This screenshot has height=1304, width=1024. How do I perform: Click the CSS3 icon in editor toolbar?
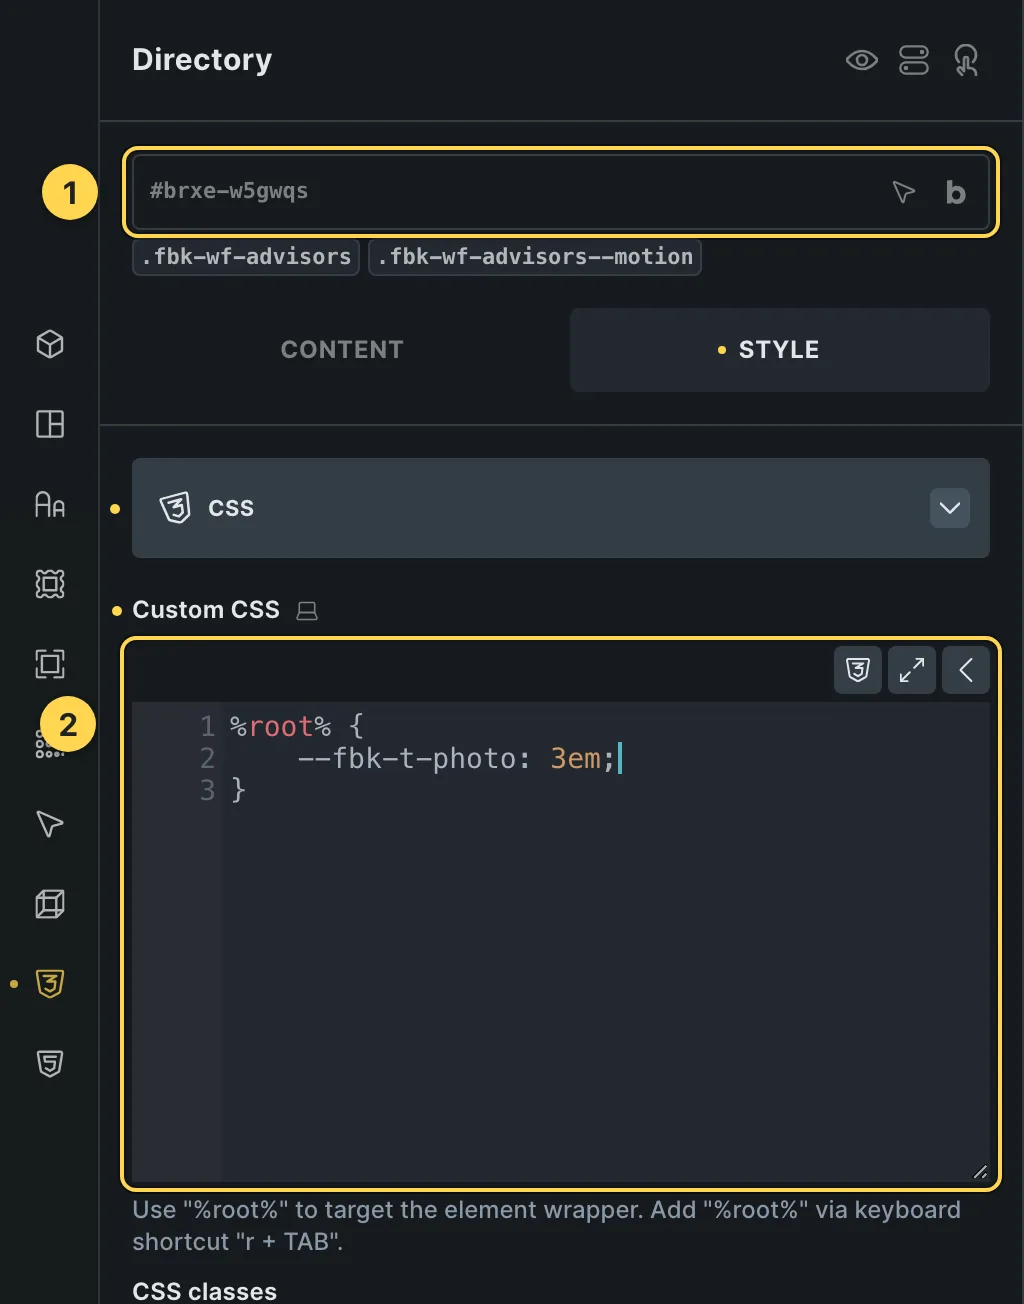[858, 670]
